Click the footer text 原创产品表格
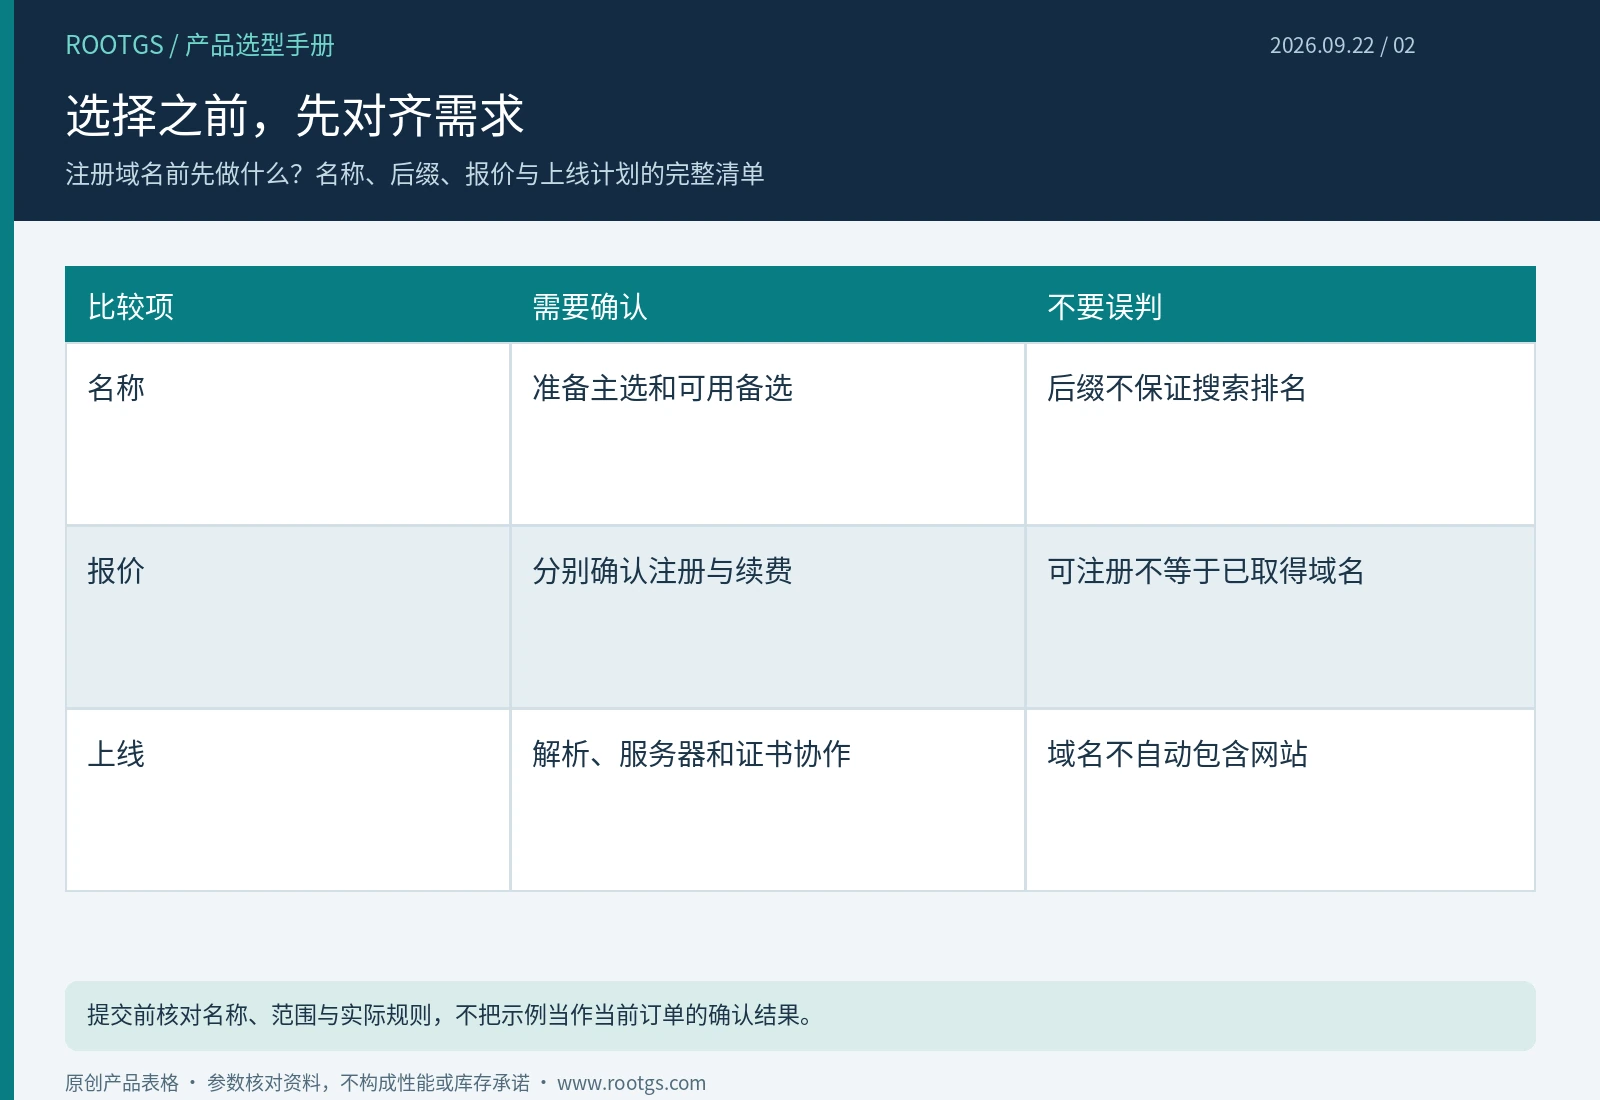 click(122, 1083)
